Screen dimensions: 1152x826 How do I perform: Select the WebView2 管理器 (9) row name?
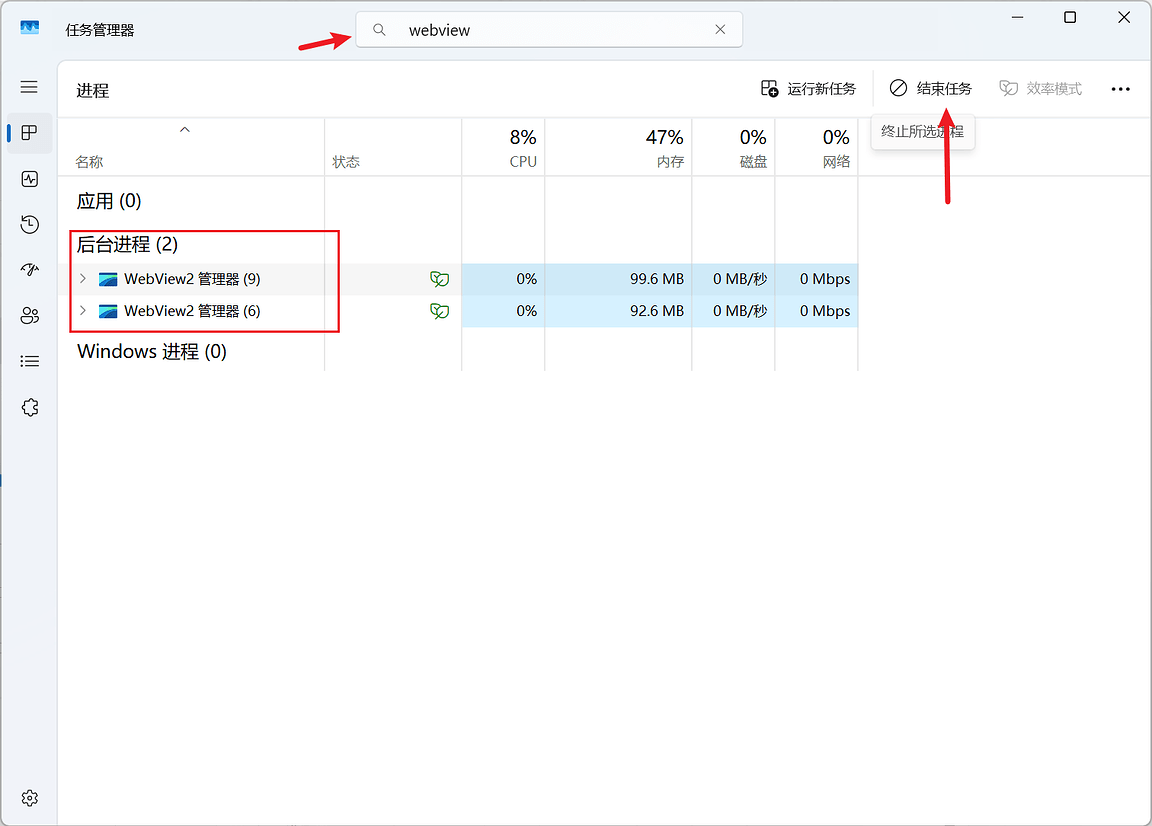click(x=192, y=279)
